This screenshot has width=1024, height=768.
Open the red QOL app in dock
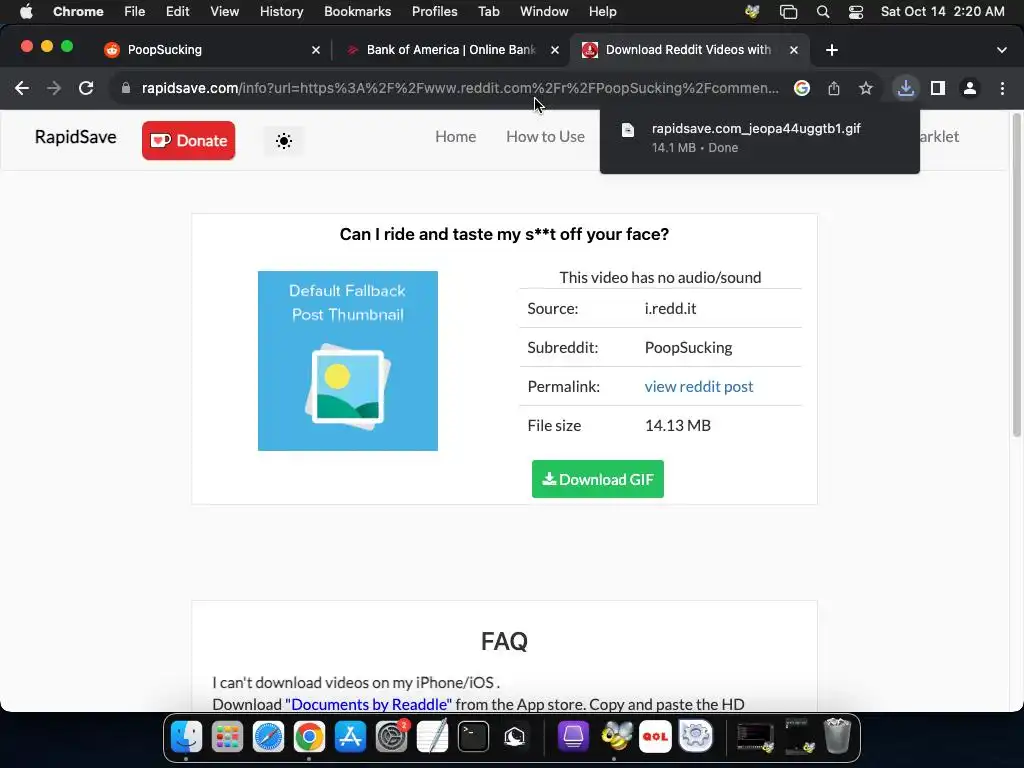point(655,737)
